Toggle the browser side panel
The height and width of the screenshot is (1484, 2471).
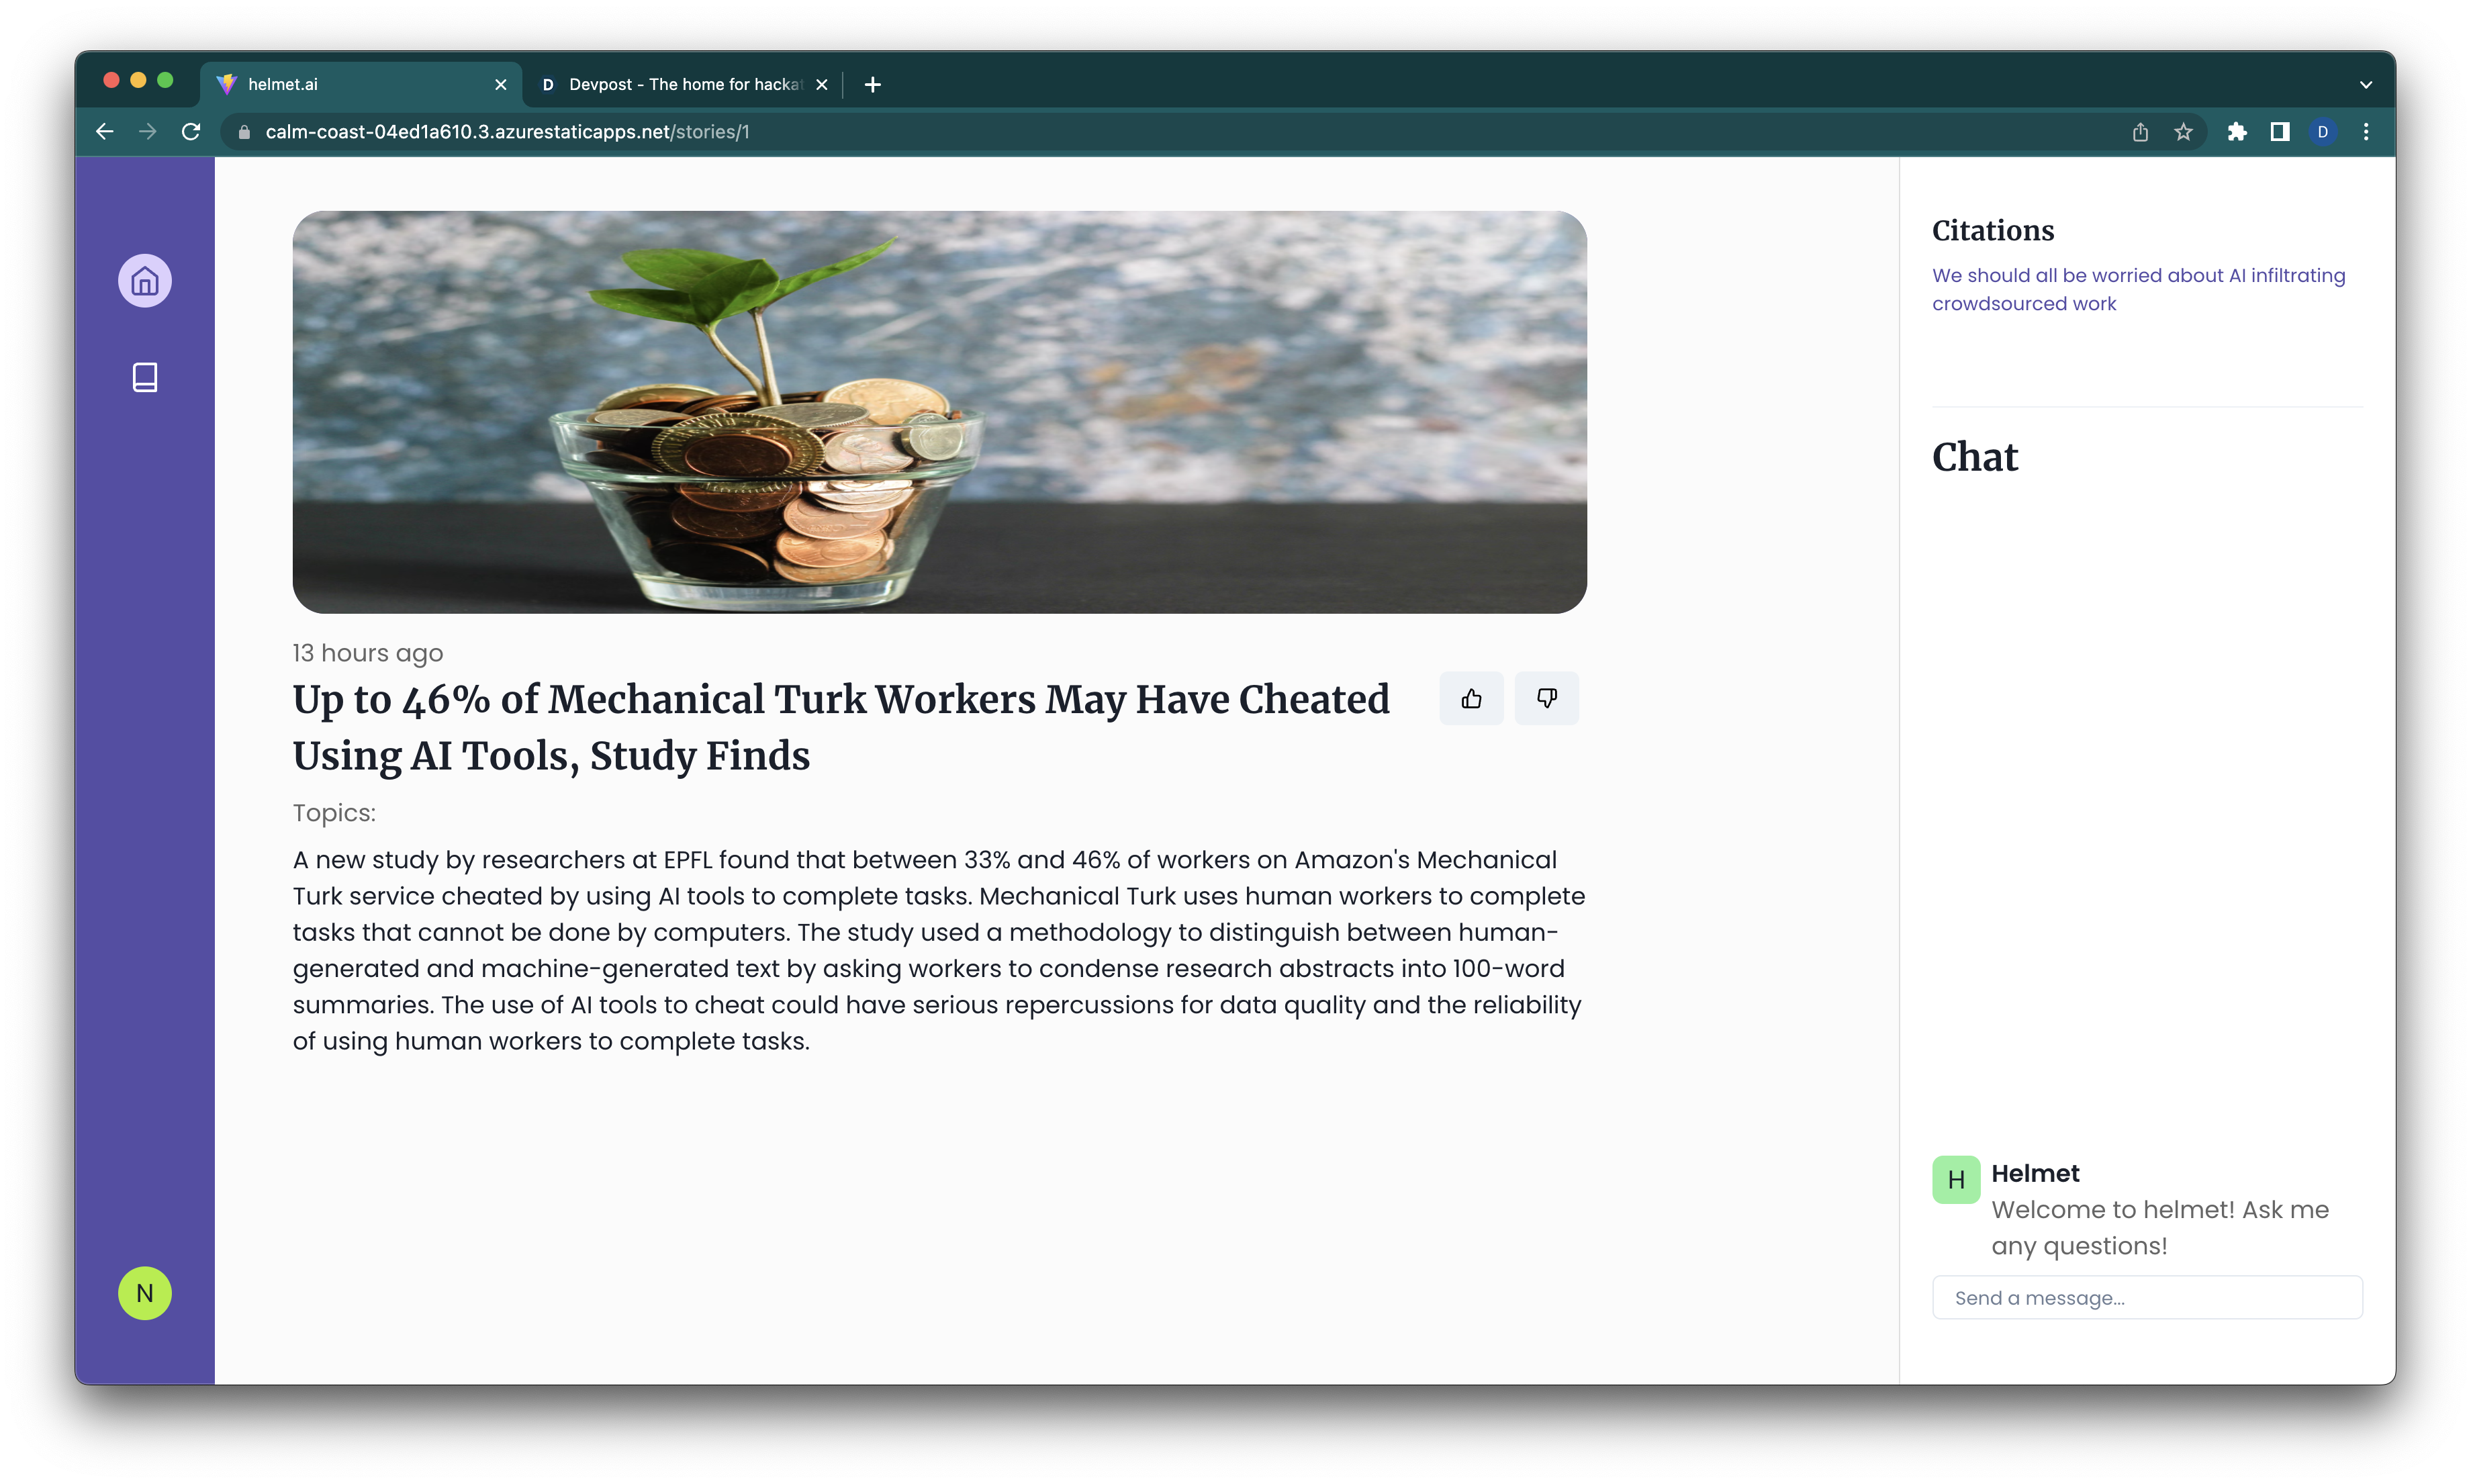(x=2280, y=132)
